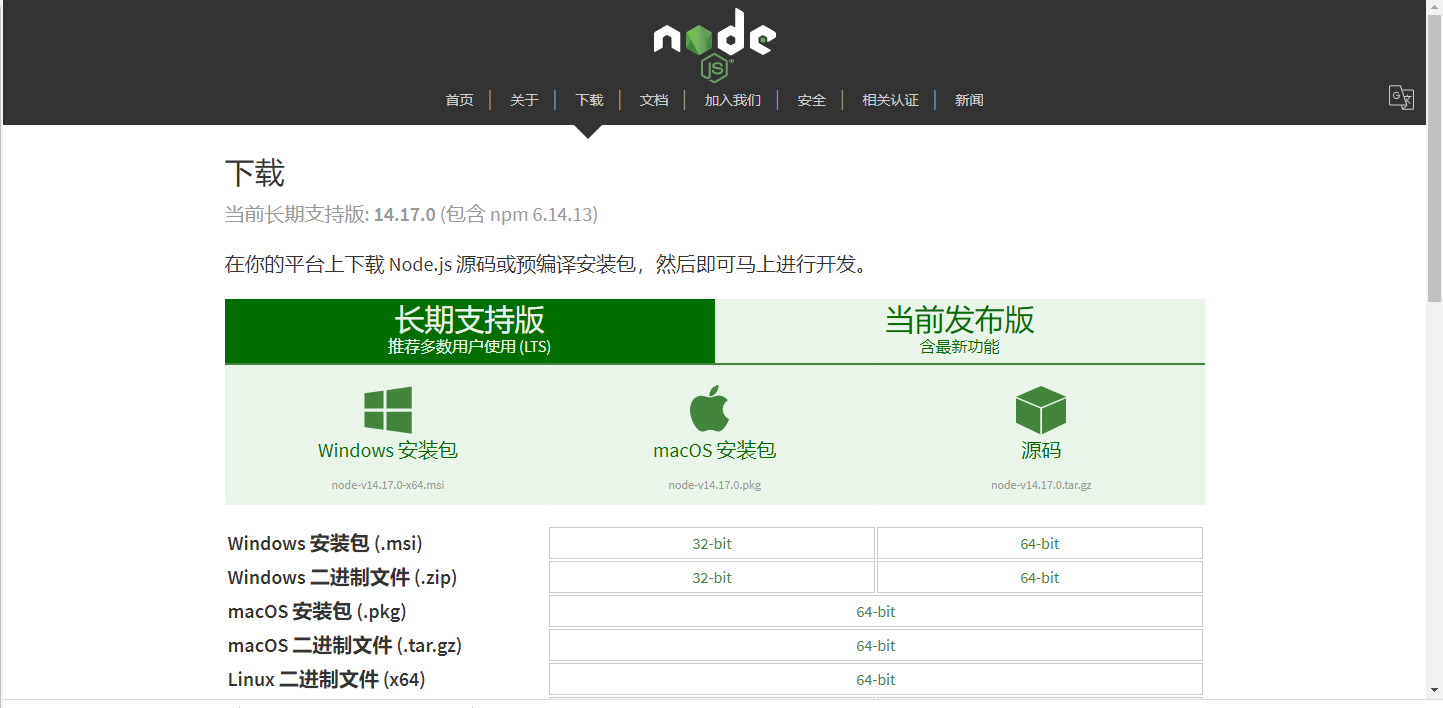1443x708 pixels.
Task: Select the 长期支持版 LTS tab
Action: 470,331
